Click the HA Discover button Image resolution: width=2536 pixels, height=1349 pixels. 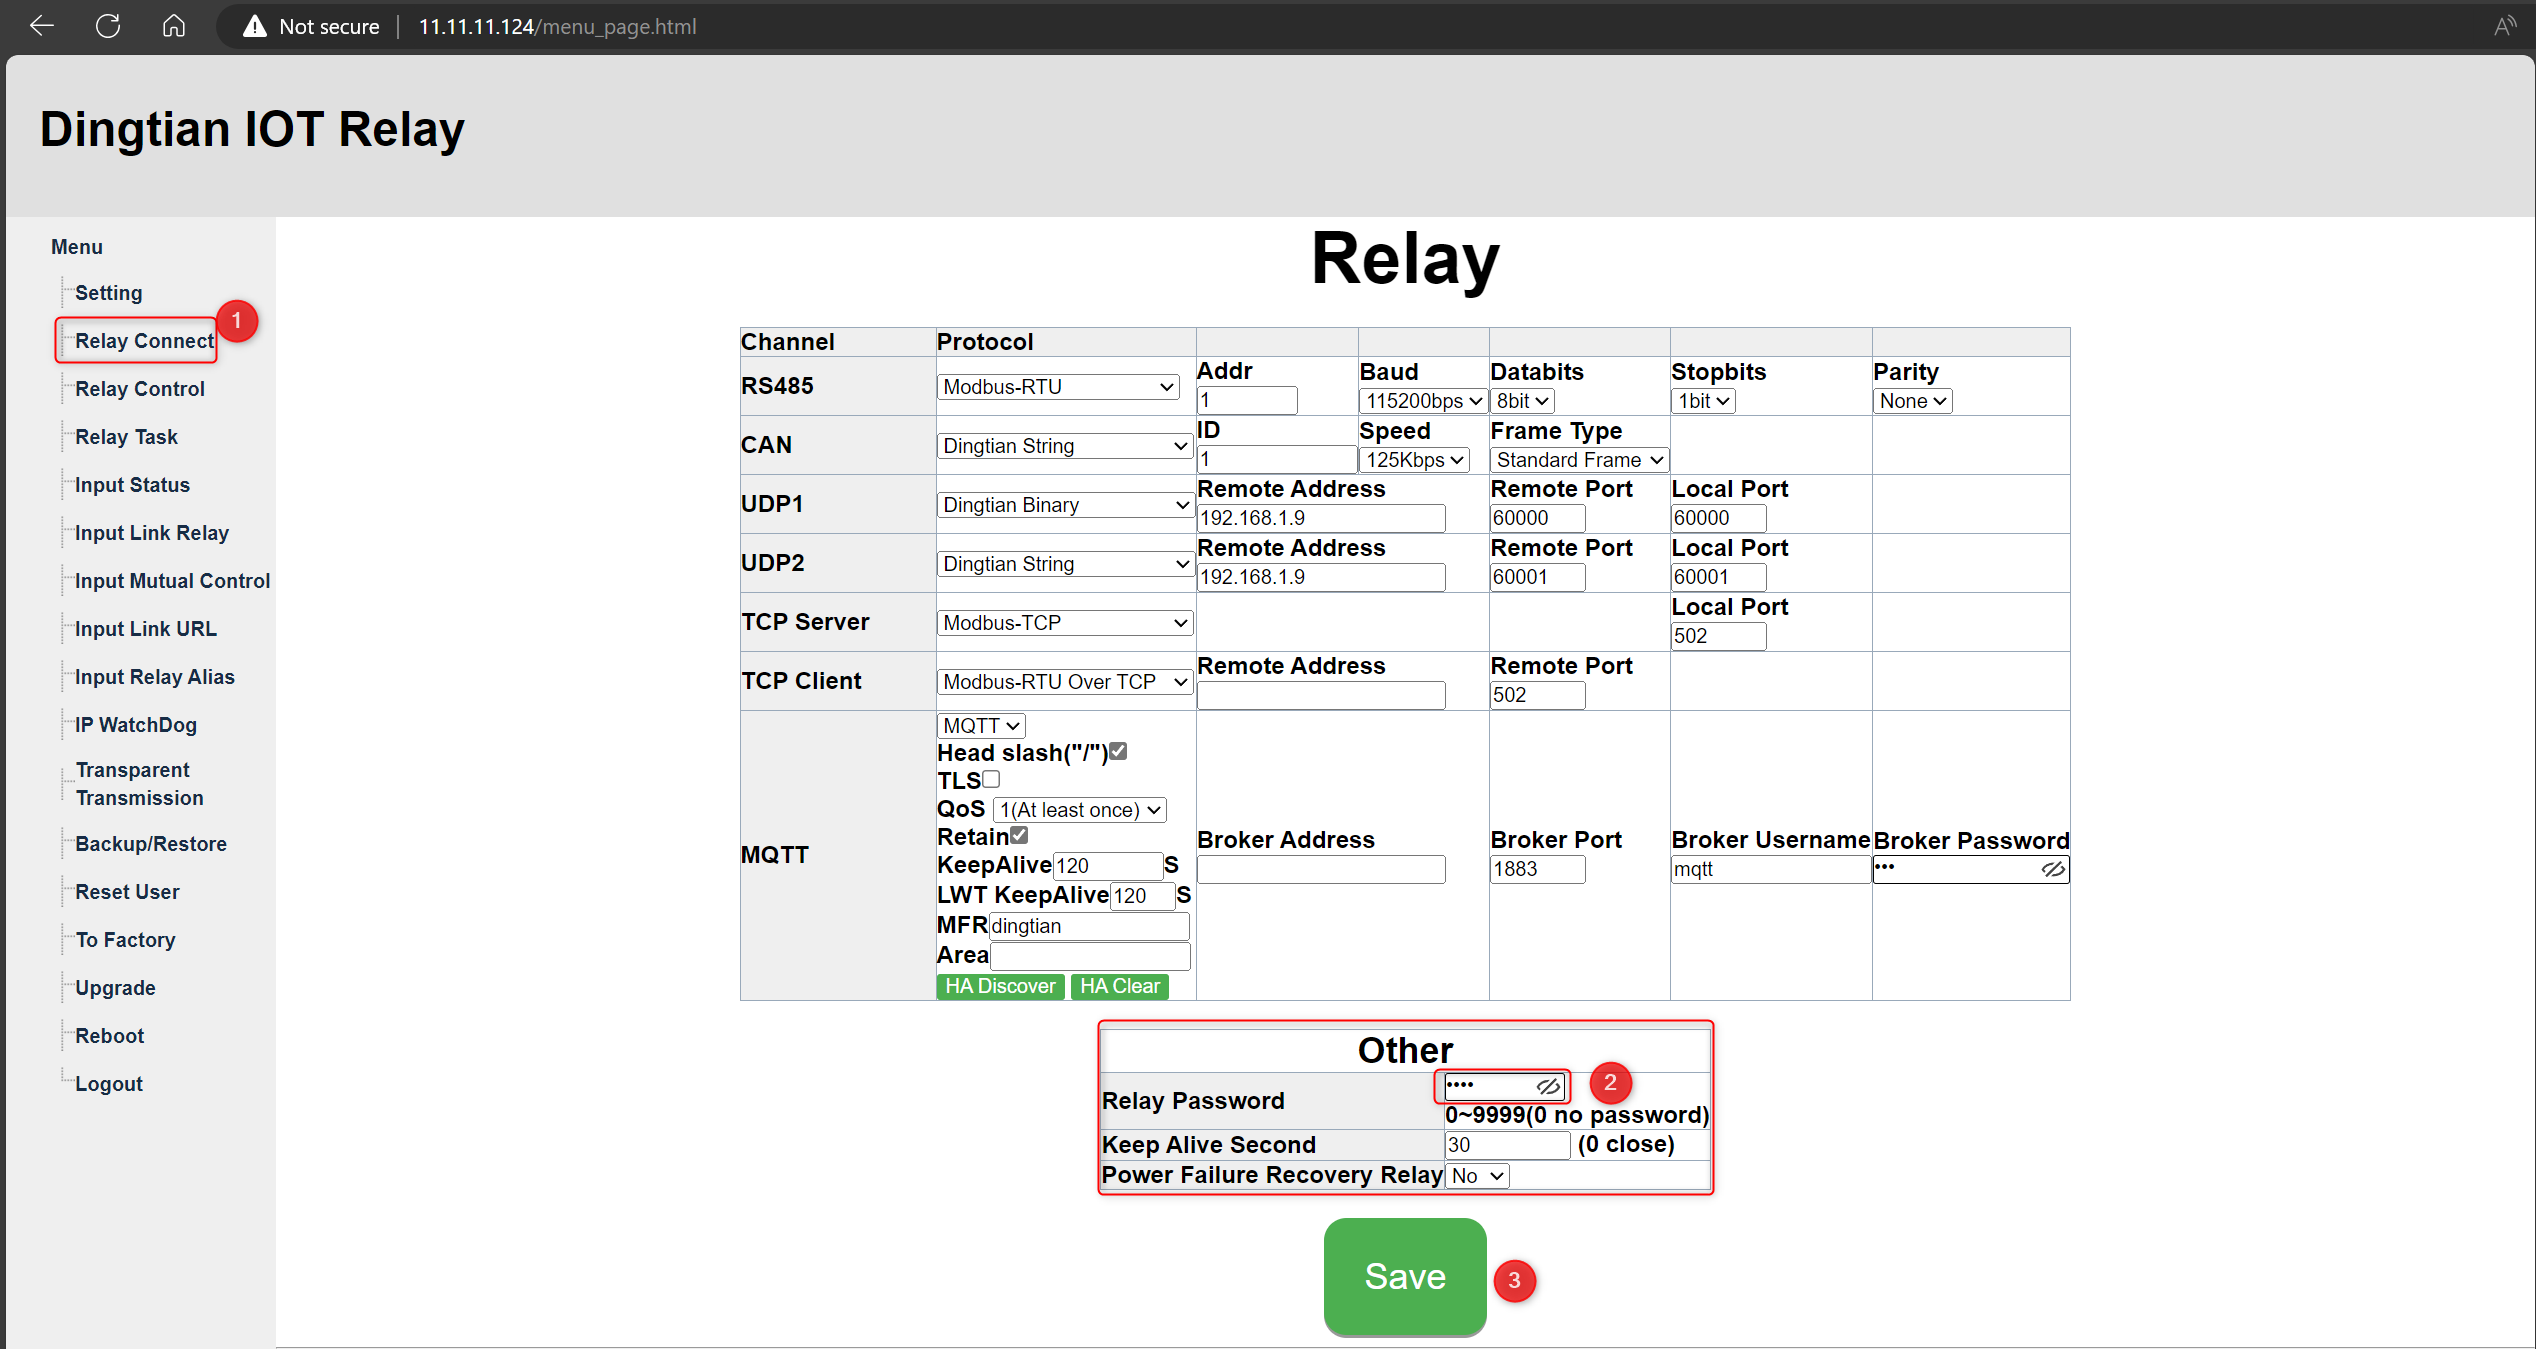point(1000,987)
